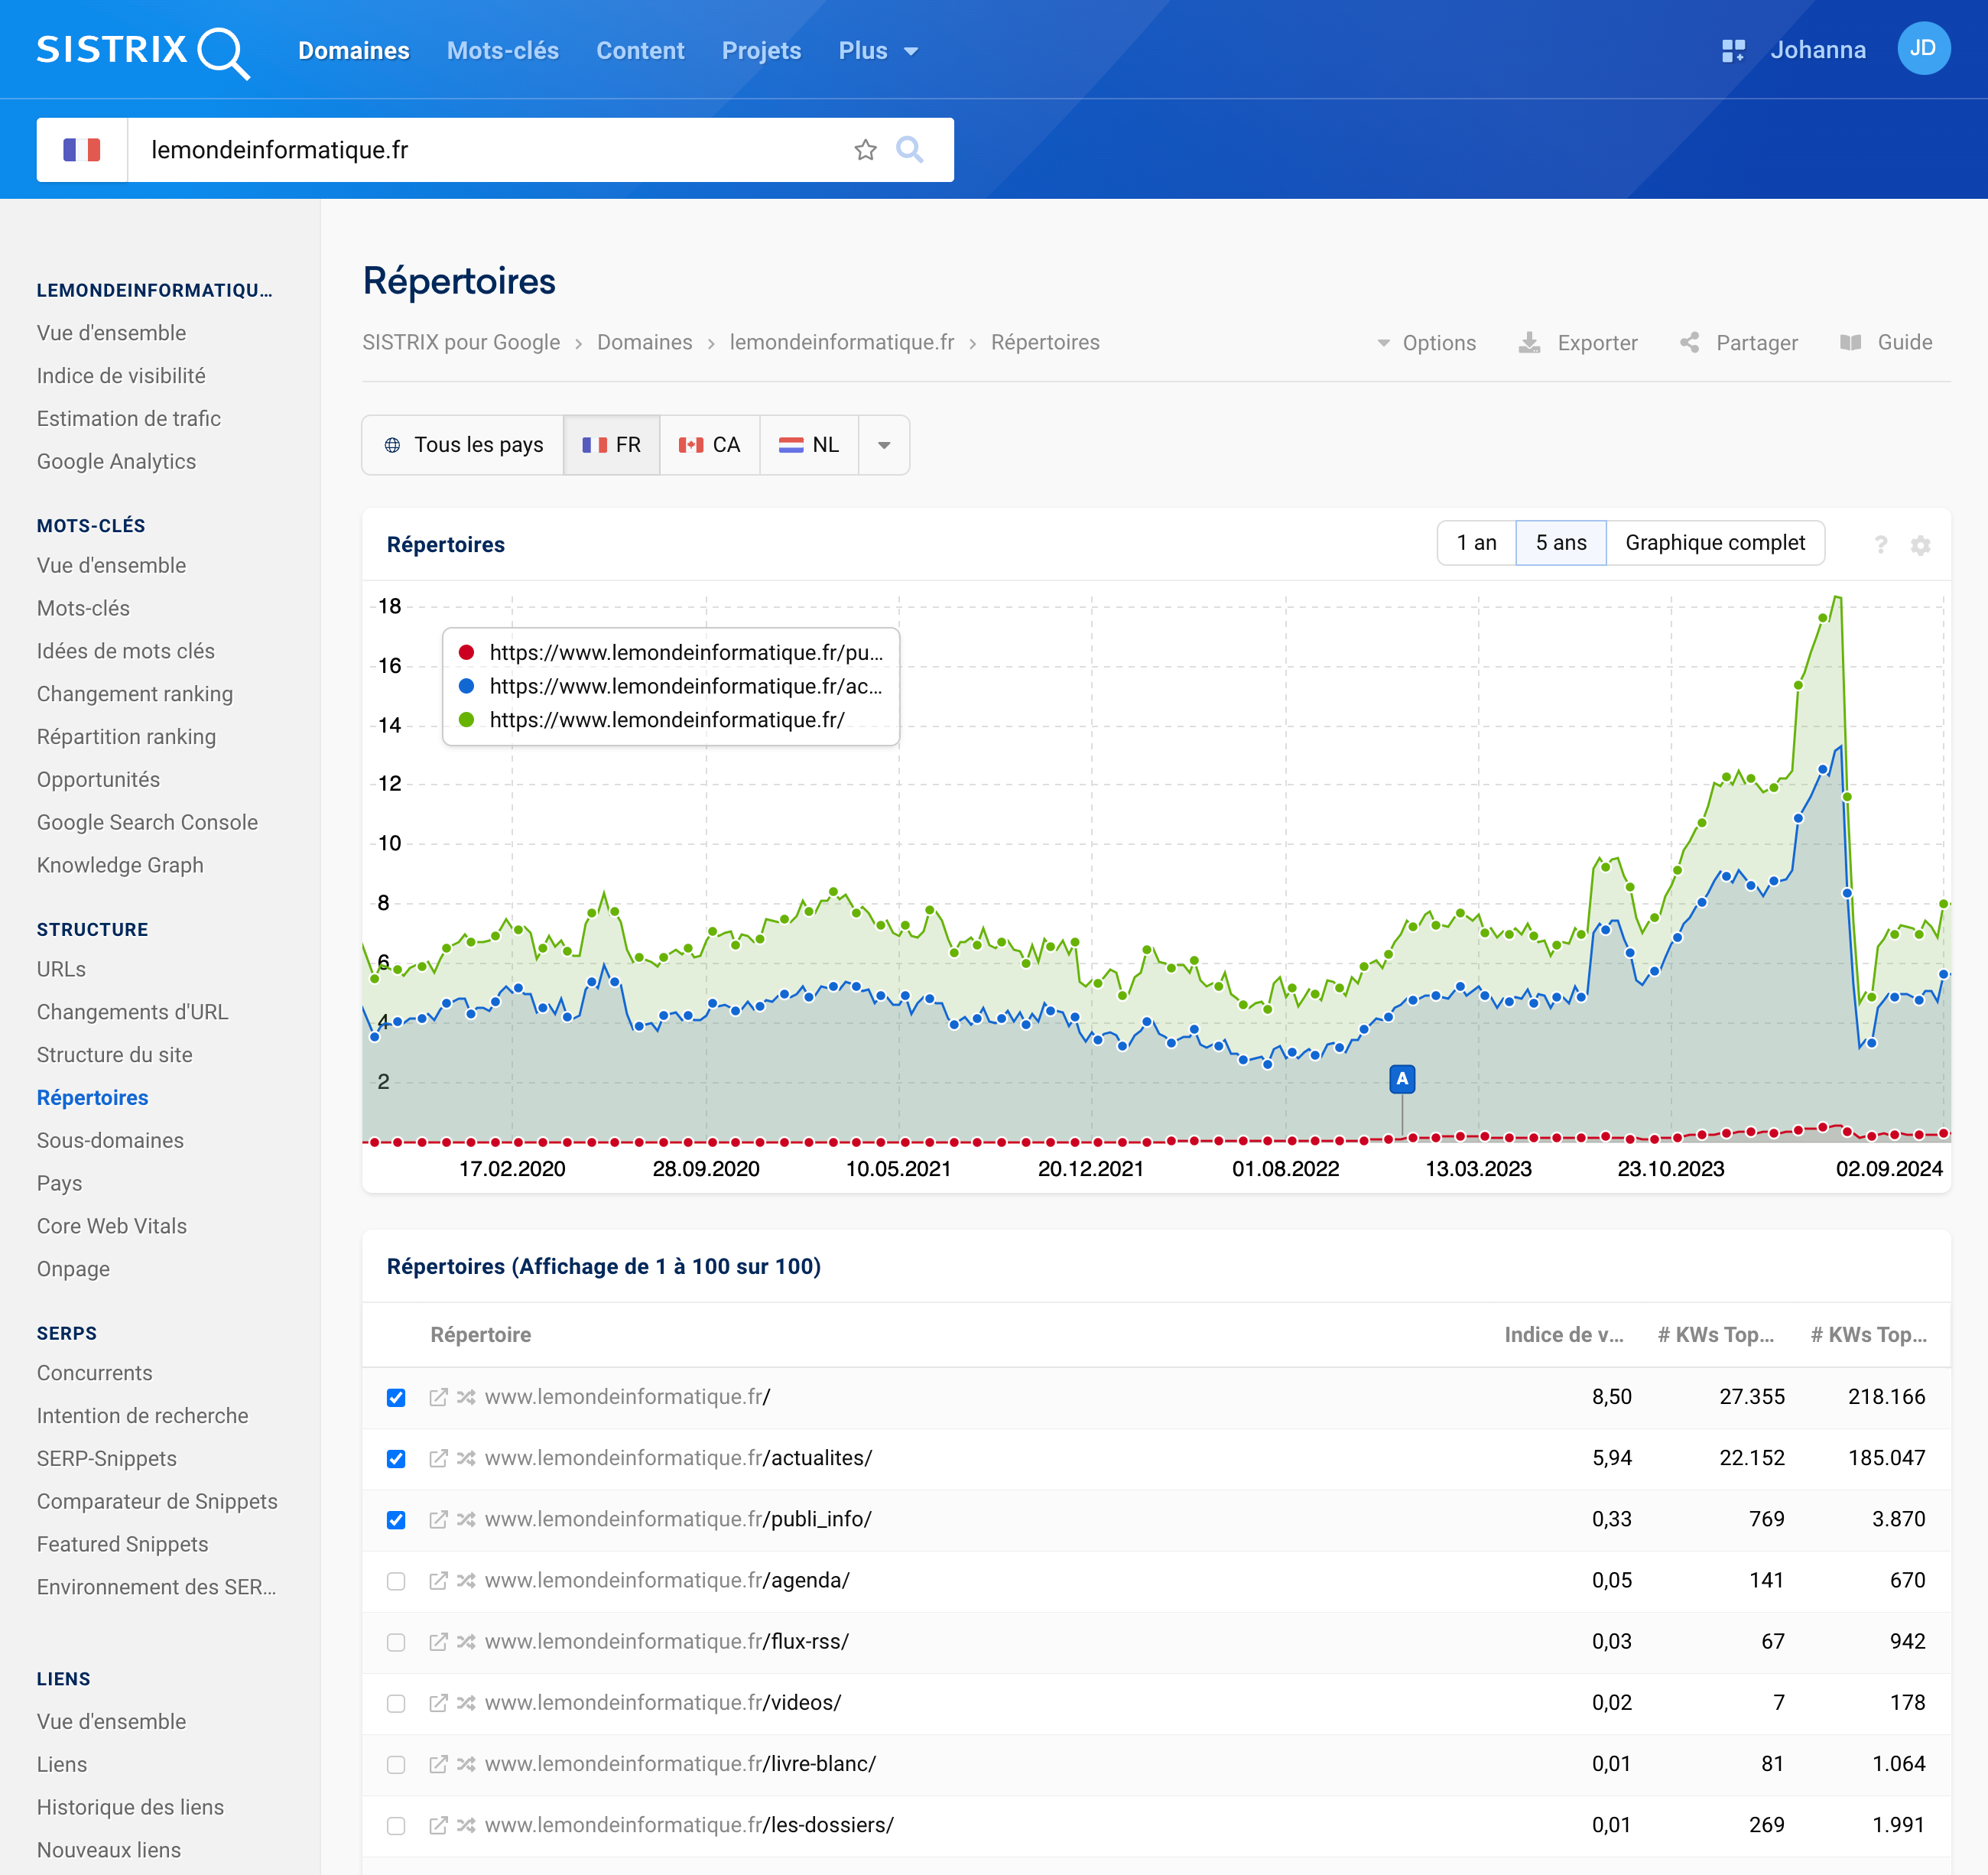Open Knowledge Graph in sidebar
Image resolution: width=1988 pixels, height=1875 pixels.
click(120, 865)
